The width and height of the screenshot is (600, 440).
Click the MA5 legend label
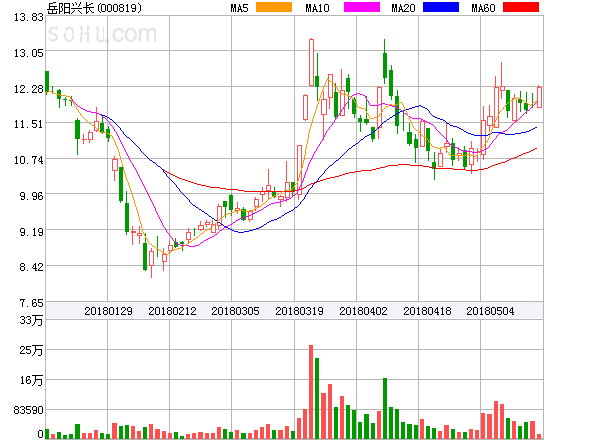(x=239, y=8)
